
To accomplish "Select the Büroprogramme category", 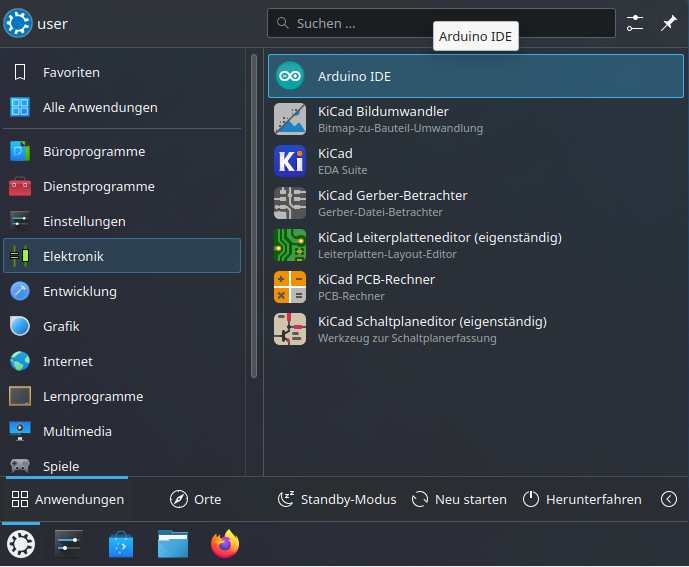I will point(122,151).
